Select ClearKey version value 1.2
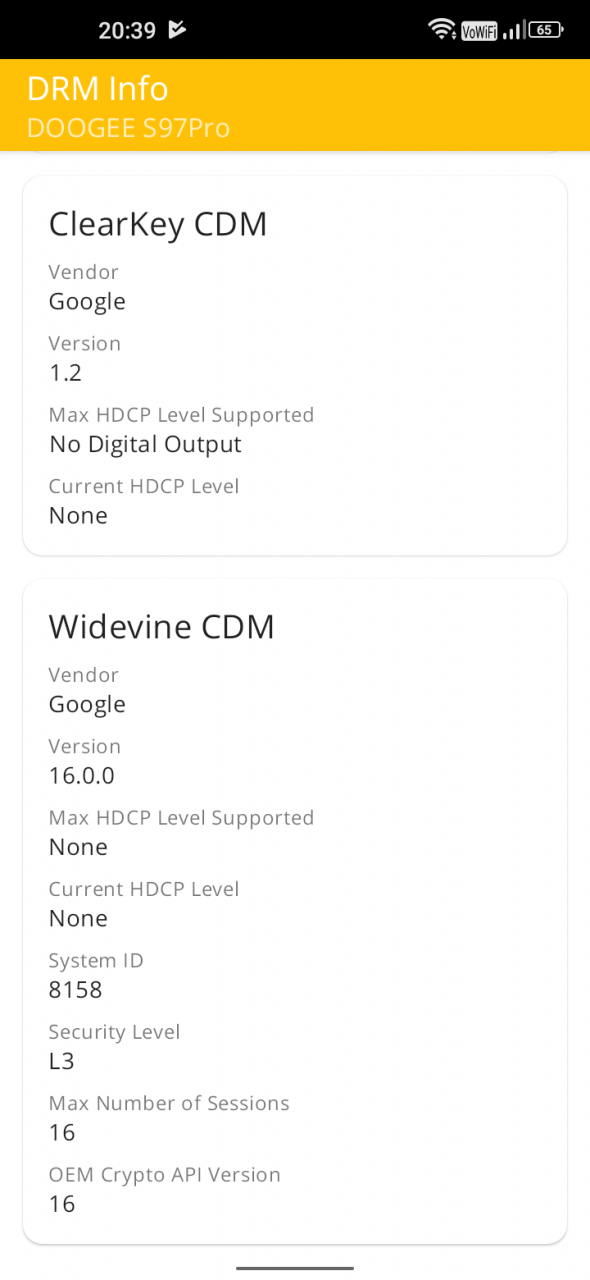 (x=65, y=373)
